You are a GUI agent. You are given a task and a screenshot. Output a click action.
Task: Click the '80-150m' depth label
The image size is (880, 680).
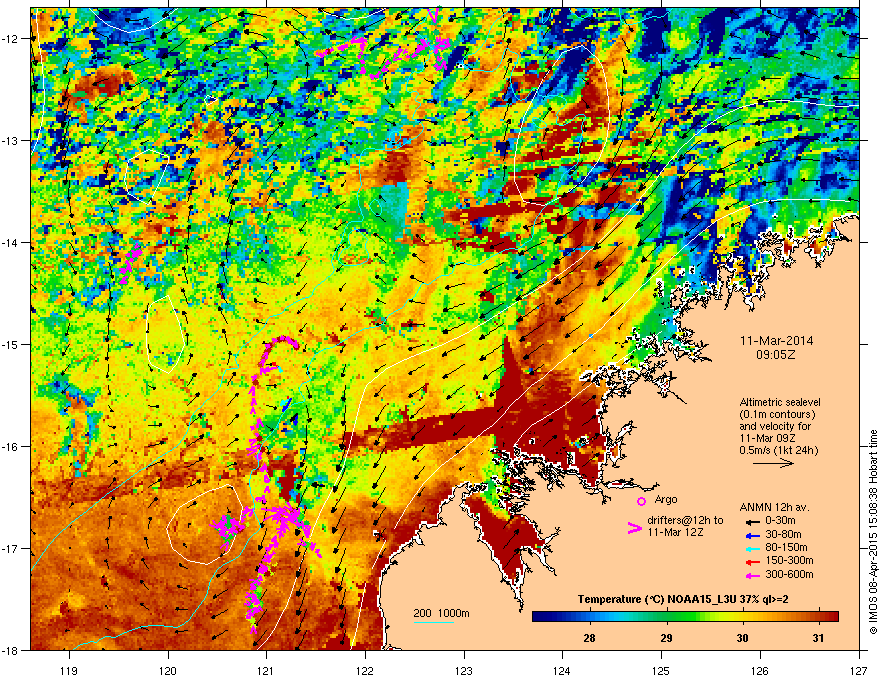[786, 548]
